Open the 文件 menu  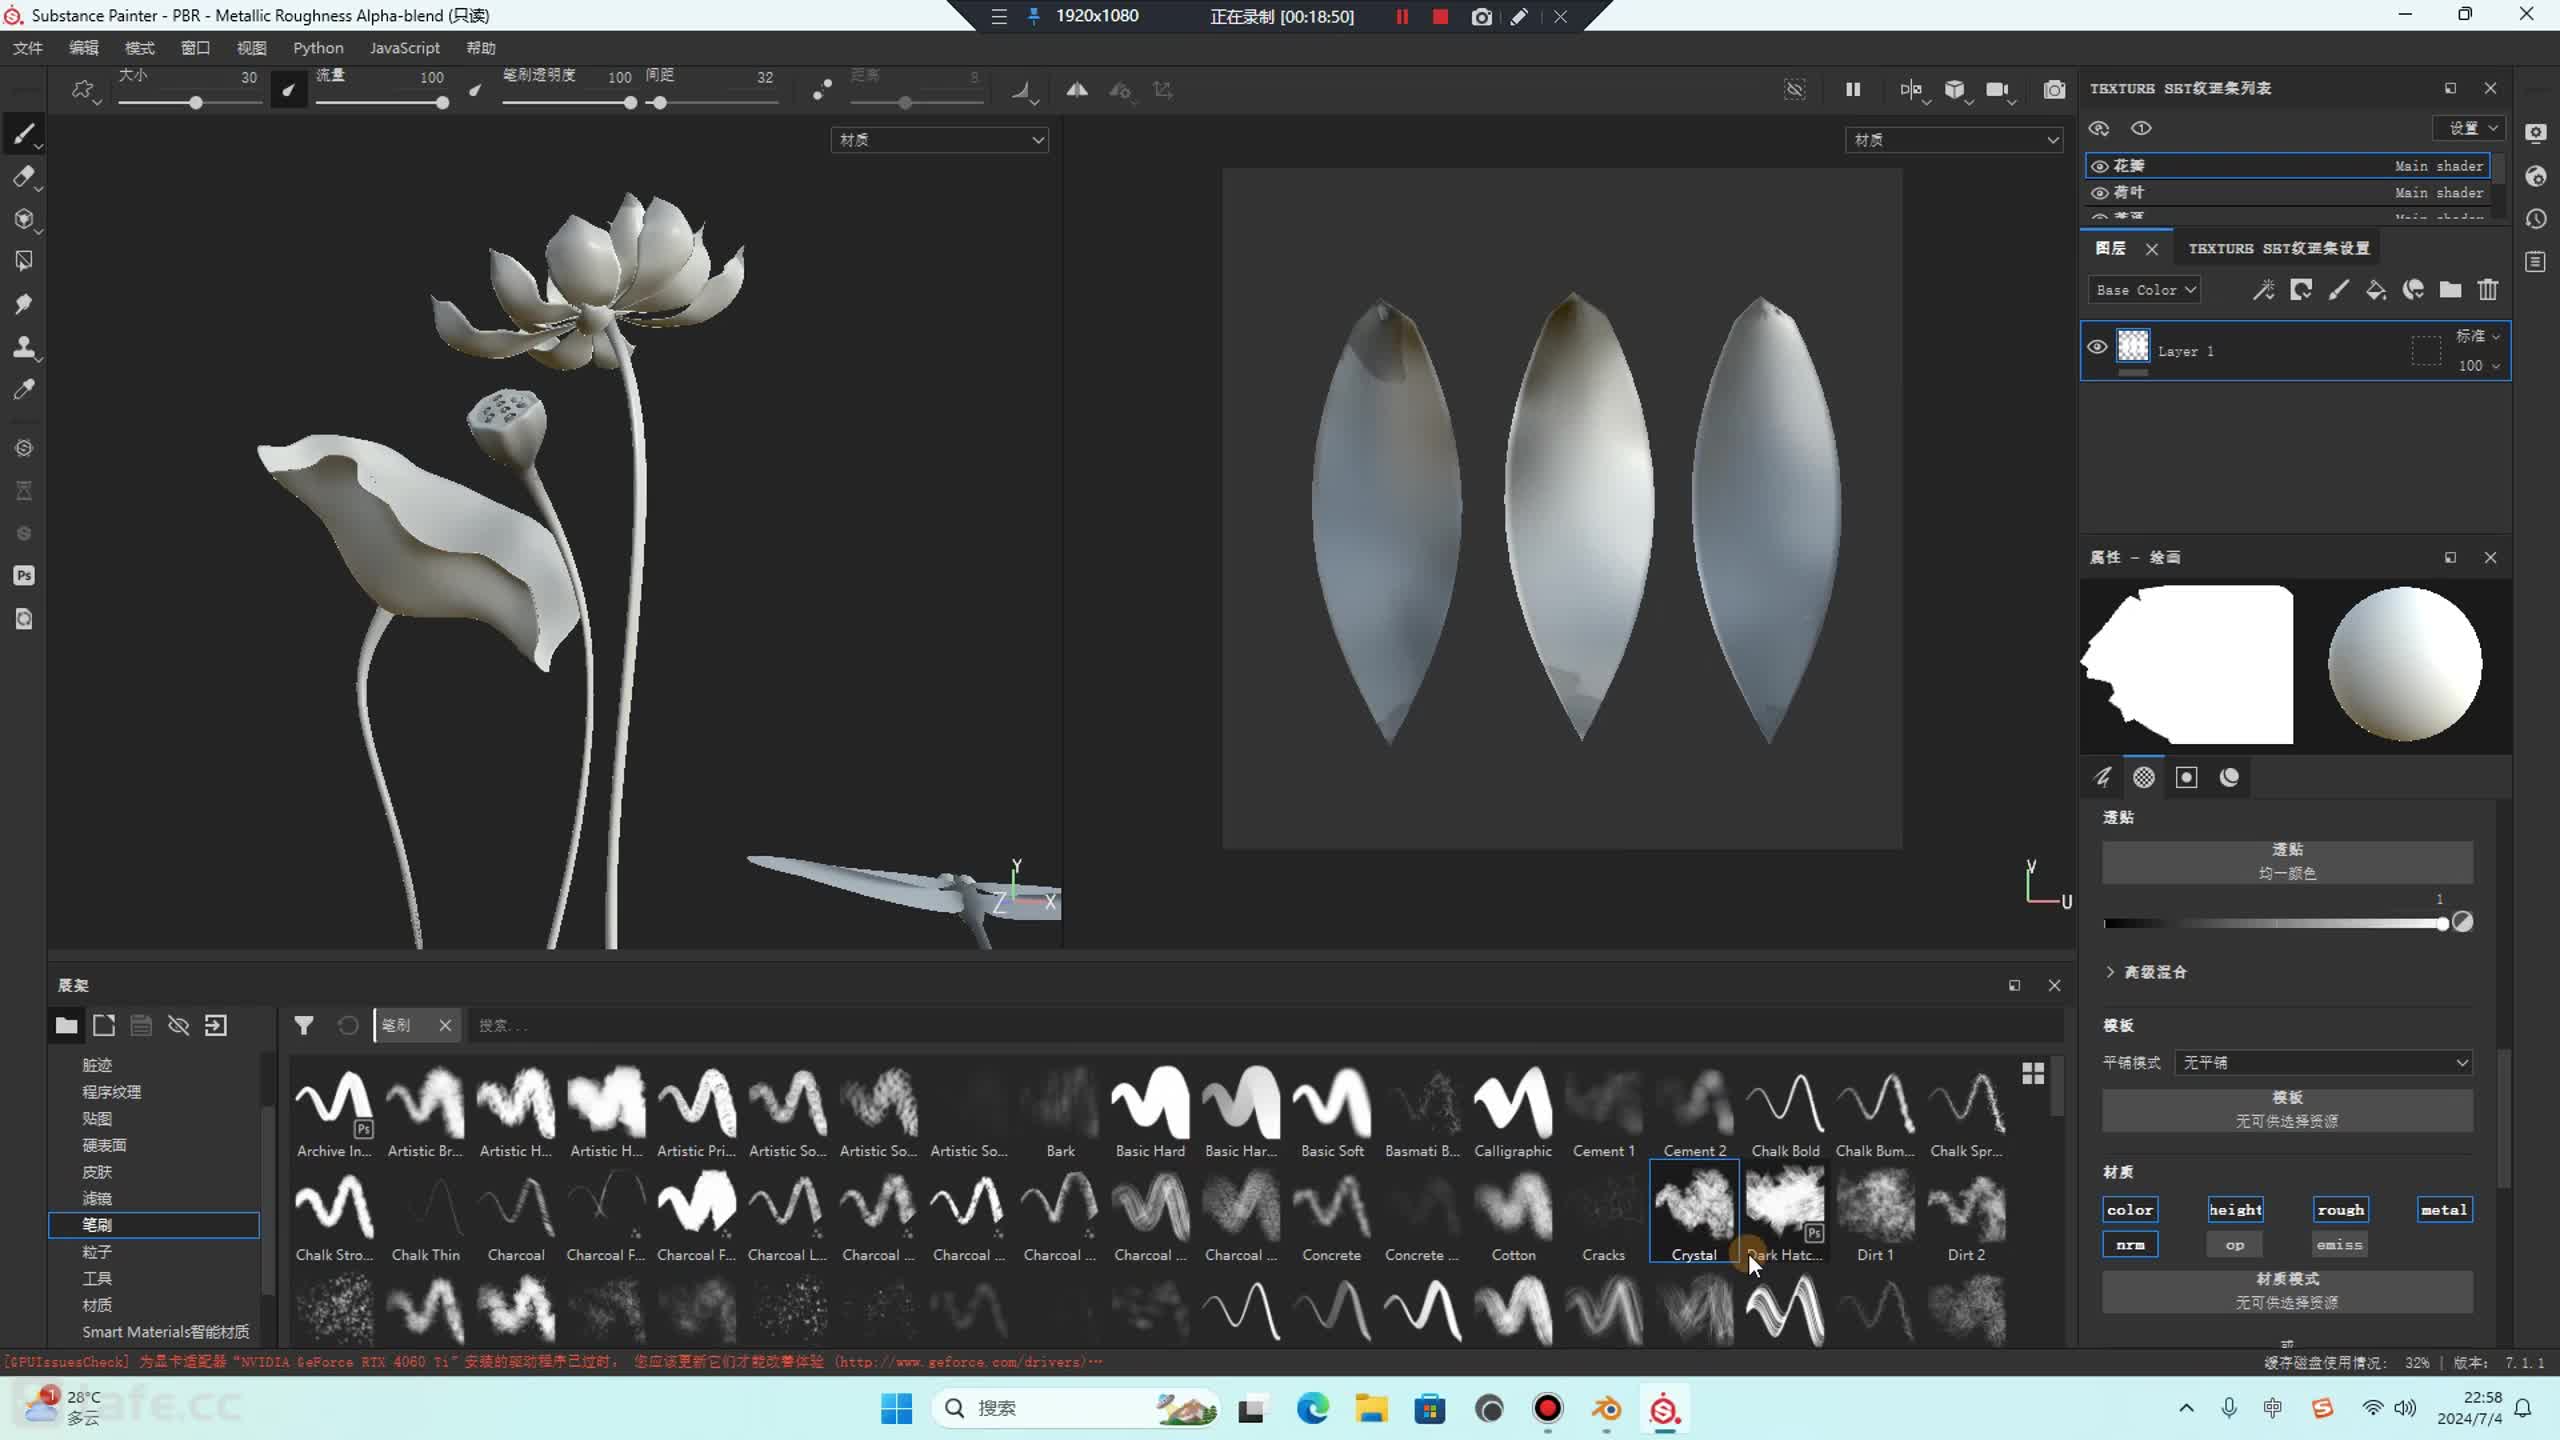[x=28, y=48]
